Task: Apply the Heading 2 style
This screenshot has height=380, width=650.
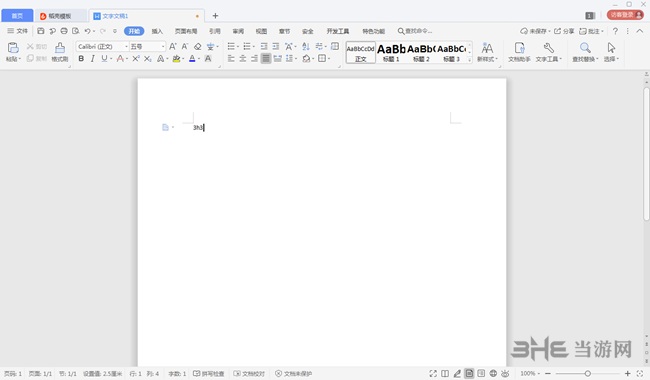Action: [x=421, y=52]
